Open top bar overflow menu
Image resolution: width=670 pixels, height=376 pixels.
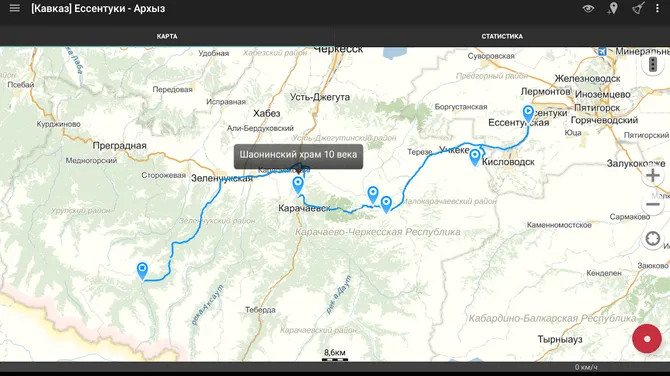point(657,9)
